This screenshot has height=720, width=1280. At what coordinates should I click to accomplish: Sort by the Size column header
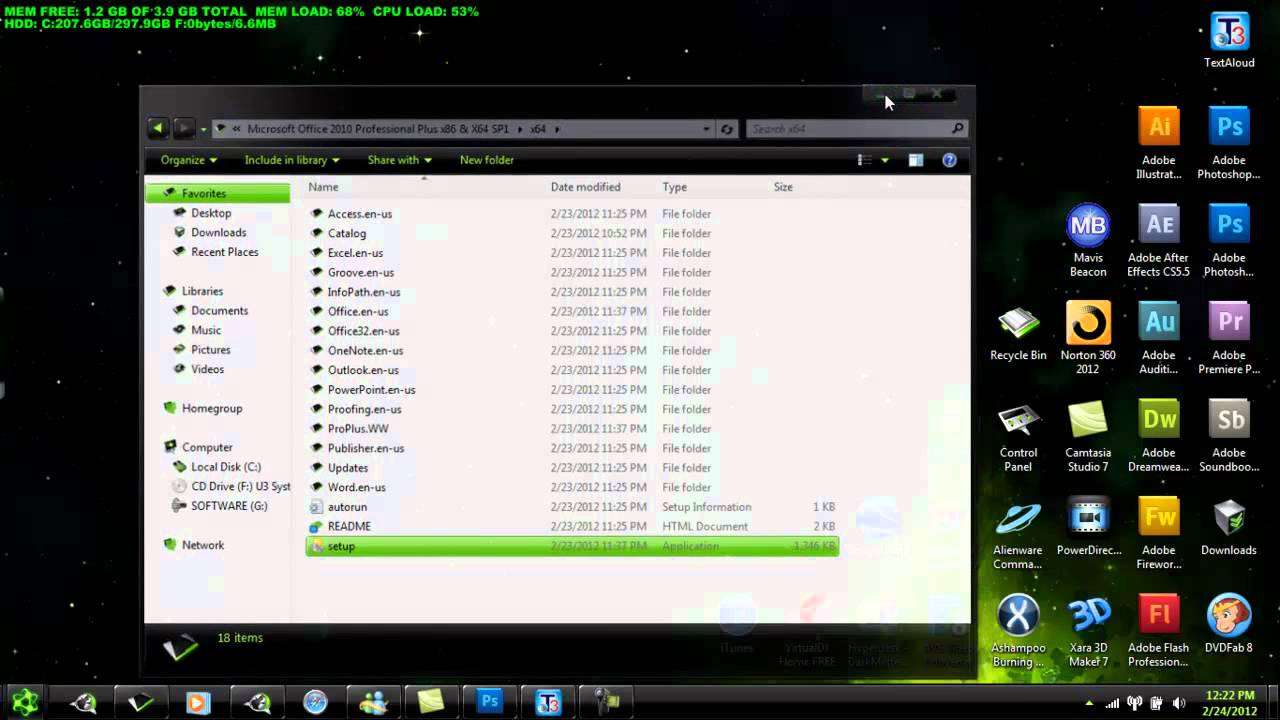click(783, 187)
